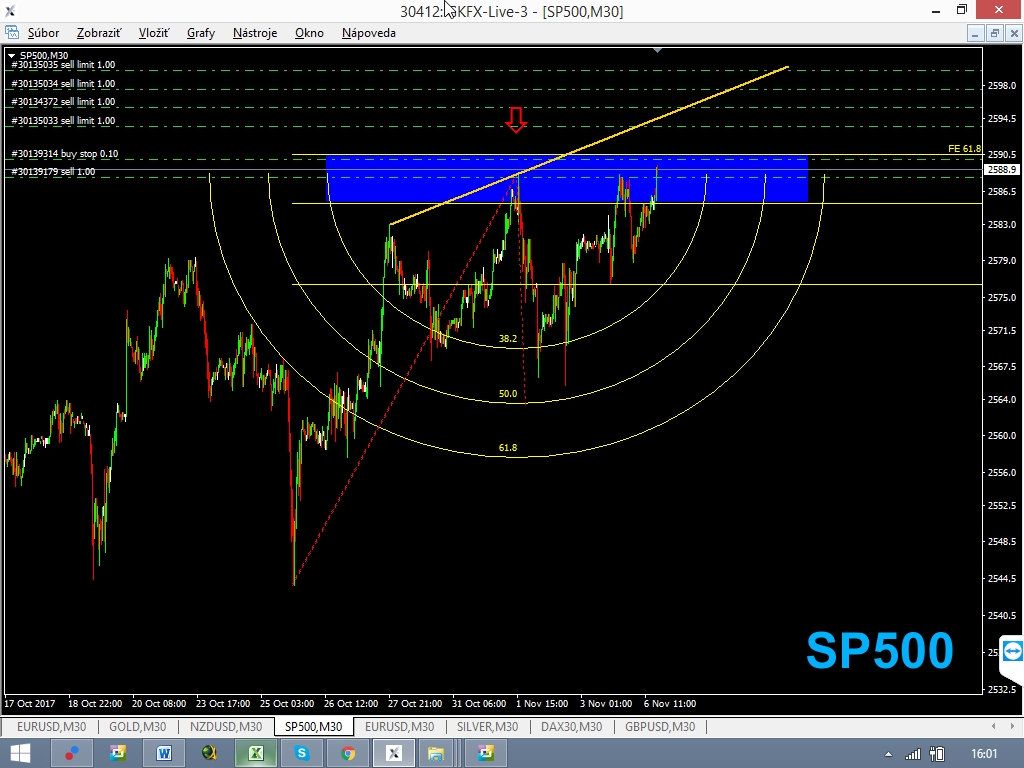Click the 2544.5 price axis value
This screenshot has width=1024, height=768.
[1002, 579]
